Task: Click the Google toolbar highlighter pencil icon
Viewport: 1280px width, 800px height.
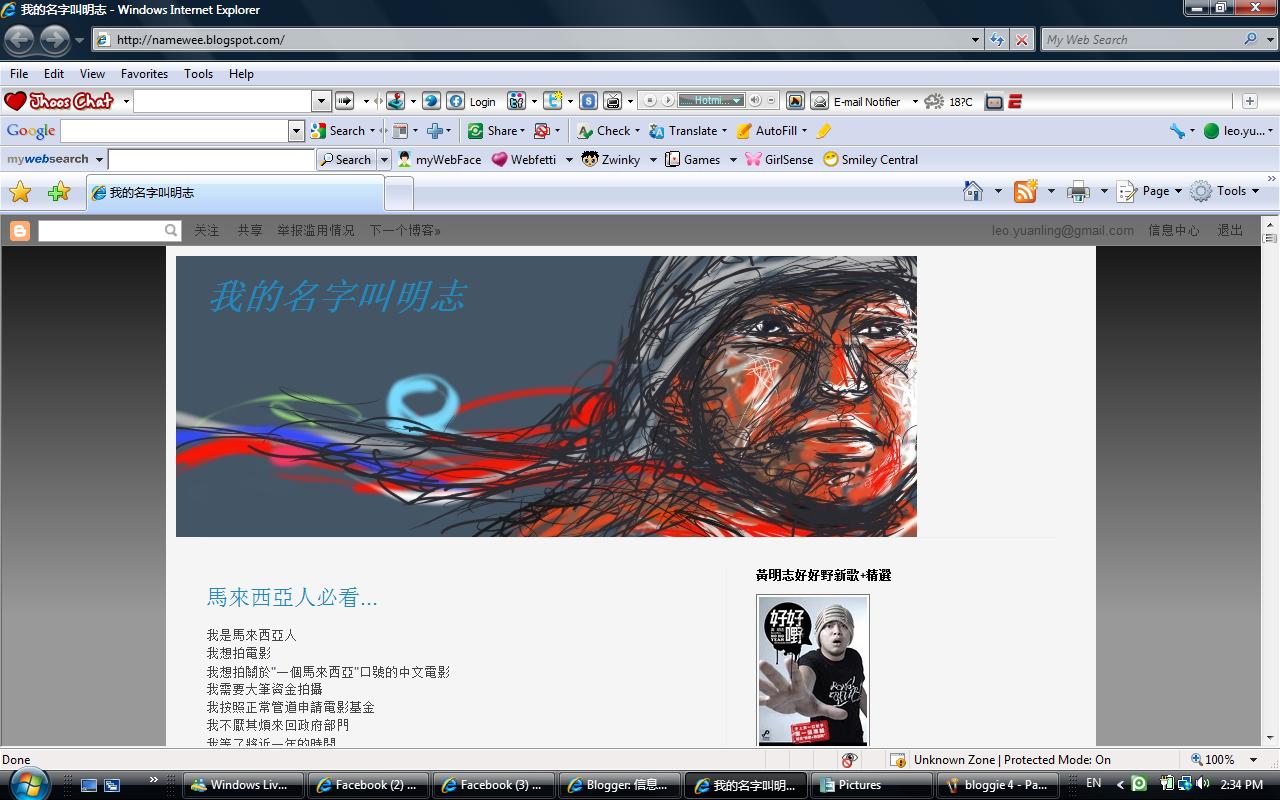Action: (823, 131)
